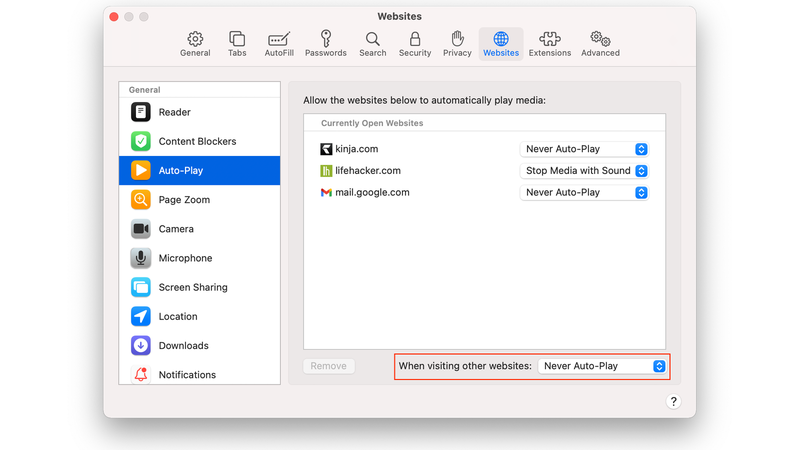Open mail.google.com auto-play dropdown
Image resolution: width=800 pixels, height=450 pixels.
pyautogui.click(x=584, y=192)
